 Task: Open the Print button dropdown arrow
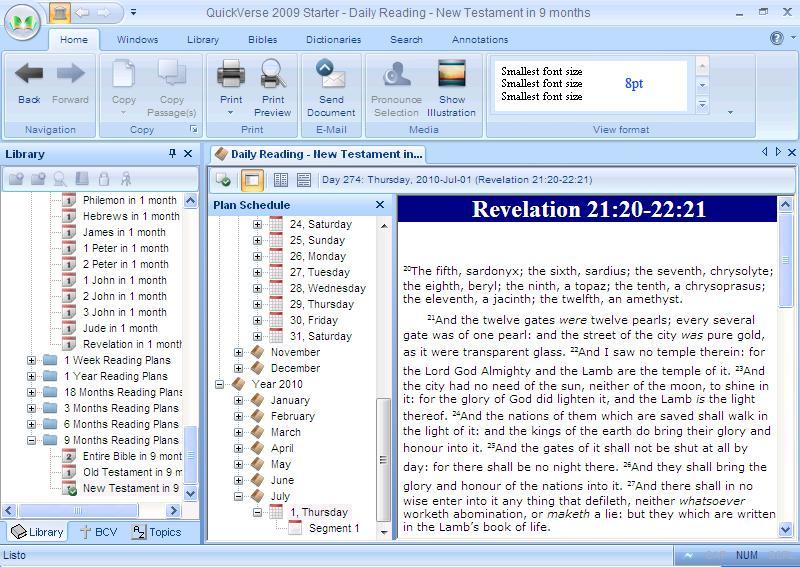(x=230, y=112)
